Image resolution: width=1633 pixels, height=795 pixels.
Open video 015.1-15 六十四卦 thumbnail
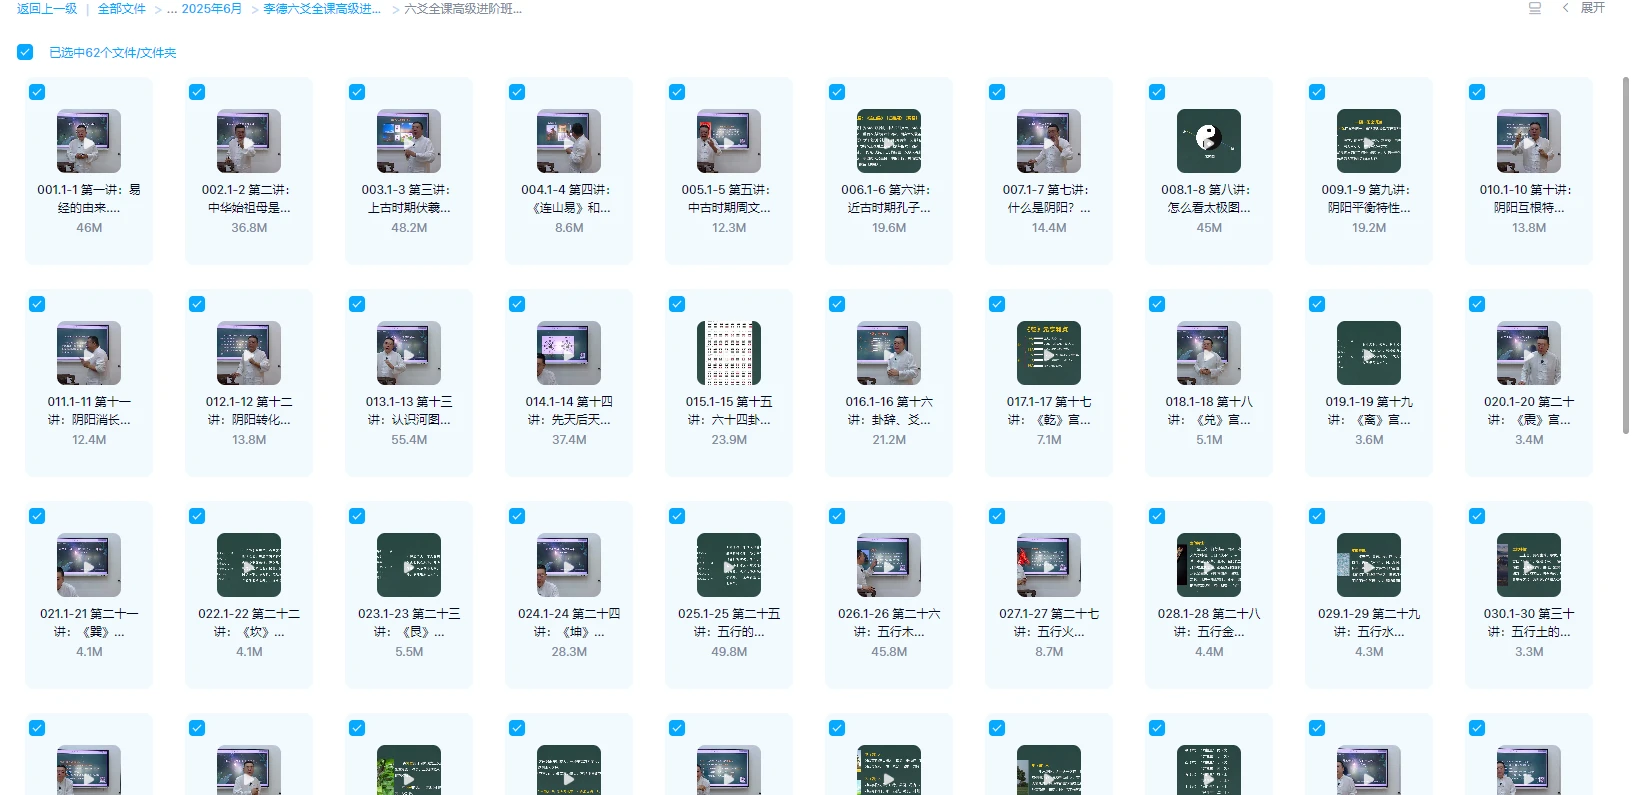728,353
